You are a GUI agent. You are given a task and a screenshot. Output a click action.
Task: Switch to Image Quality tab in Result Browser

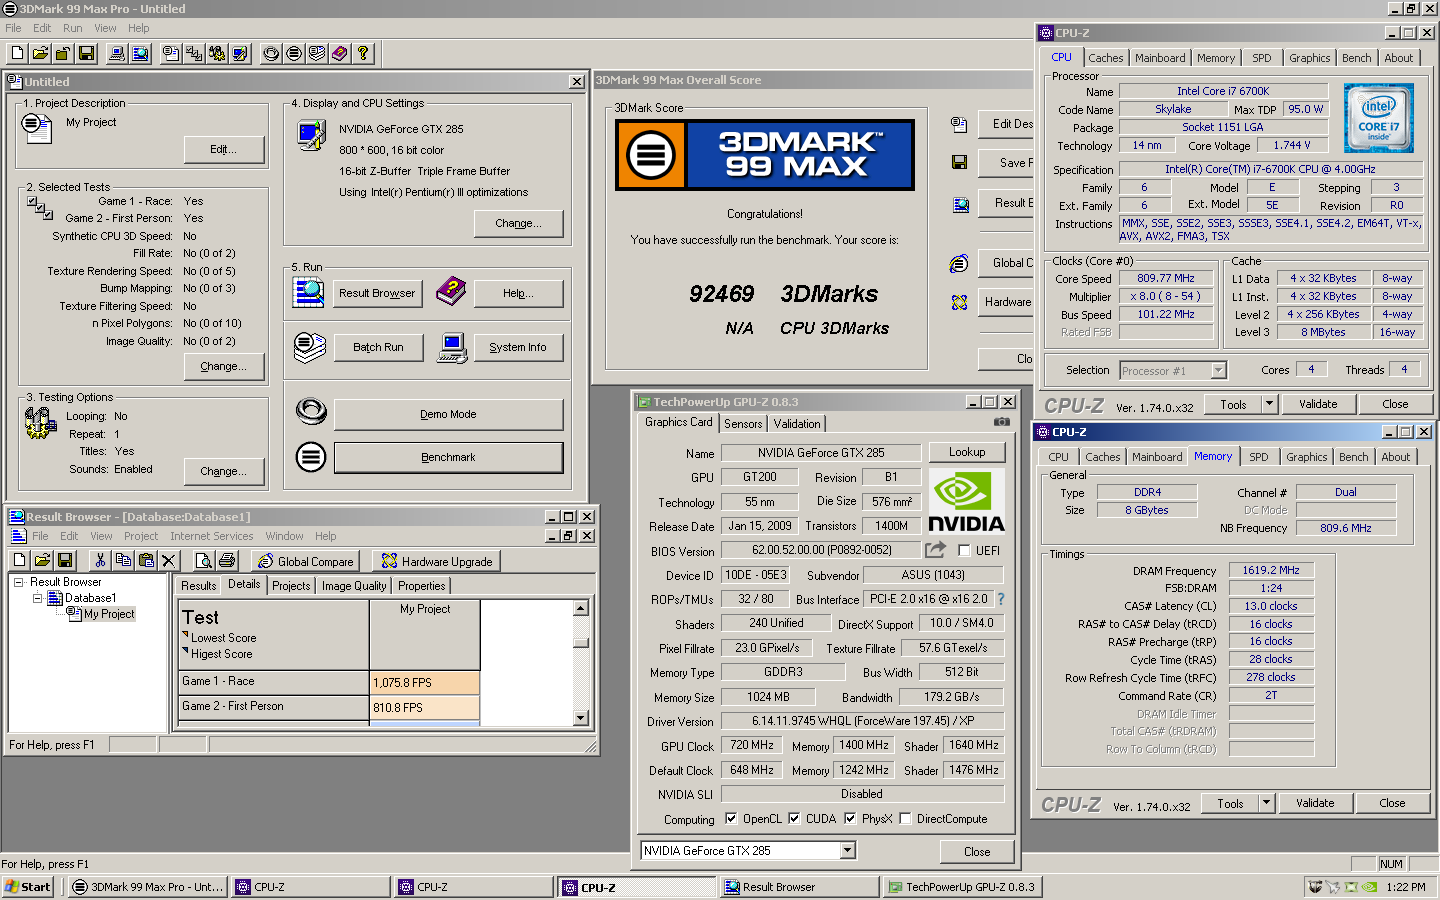[354, 586]
